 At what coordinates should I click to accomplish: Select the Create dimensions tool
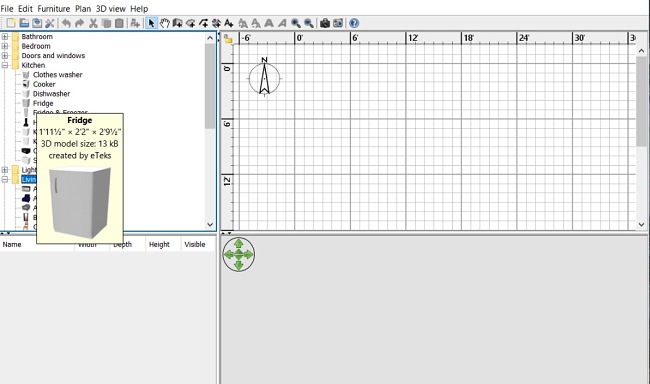(x=216, y=23)
